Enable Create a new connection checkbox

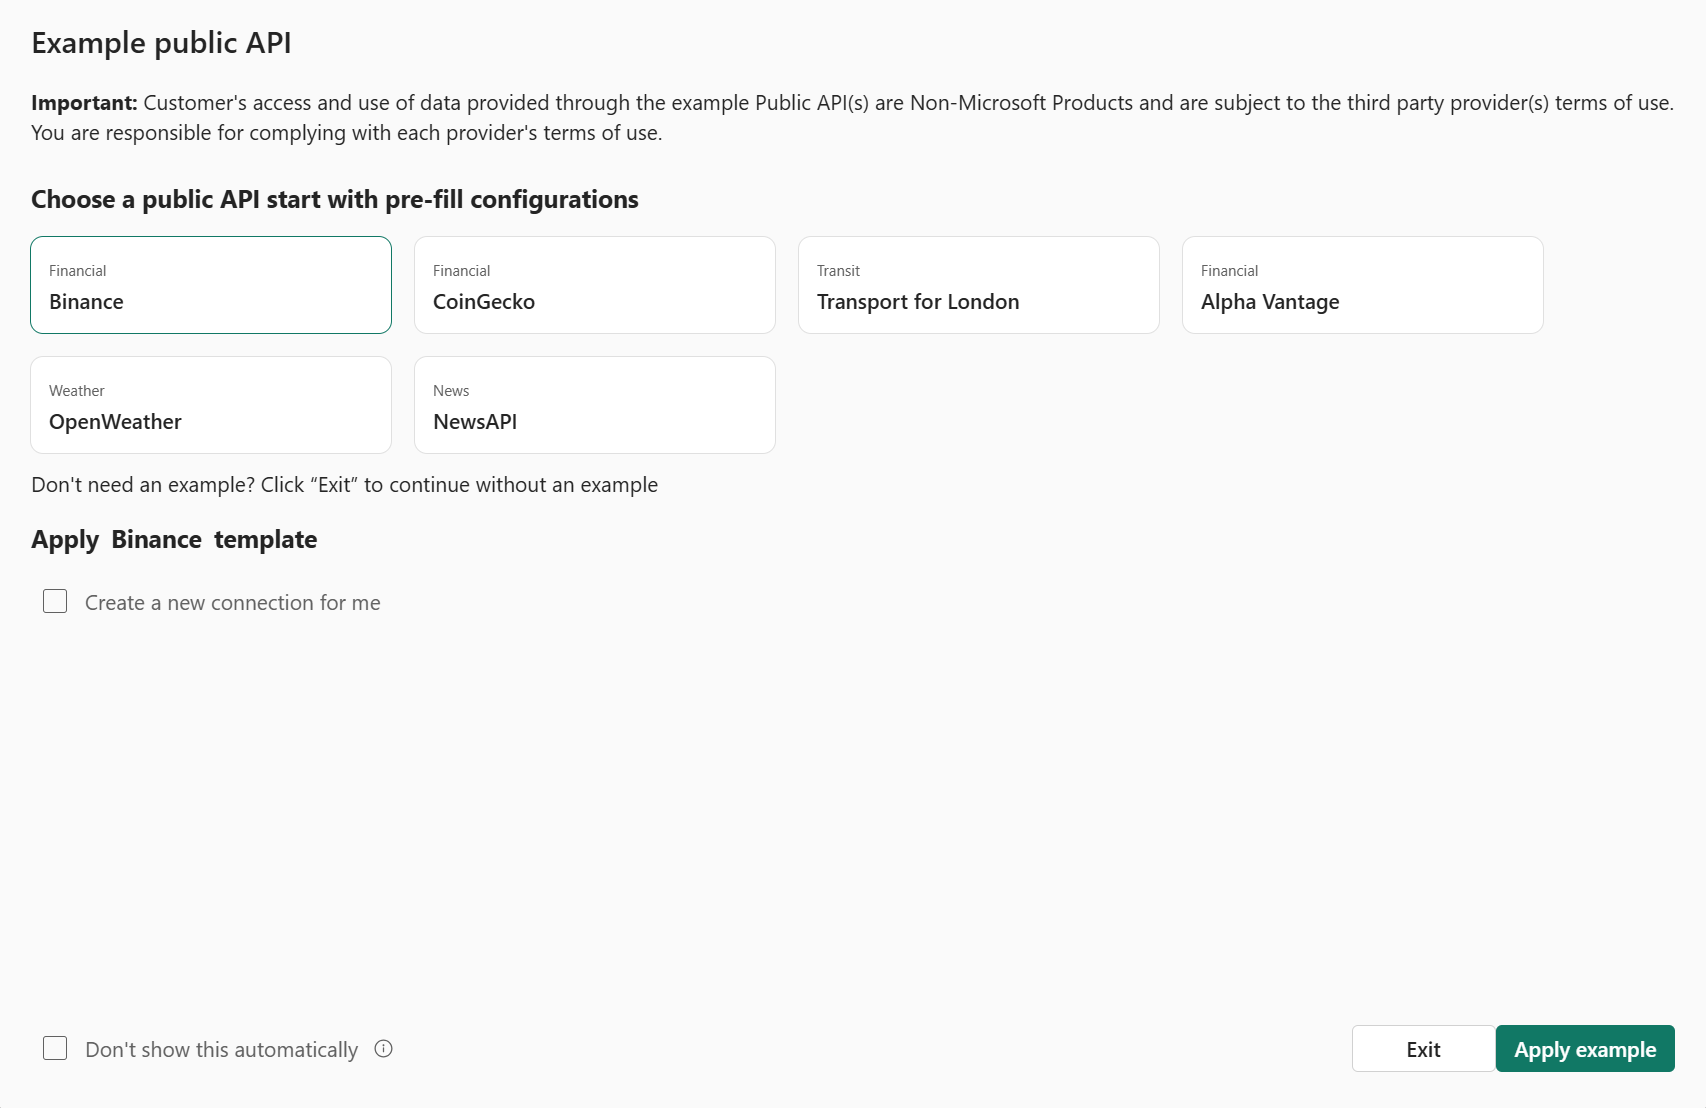[55, 601]
